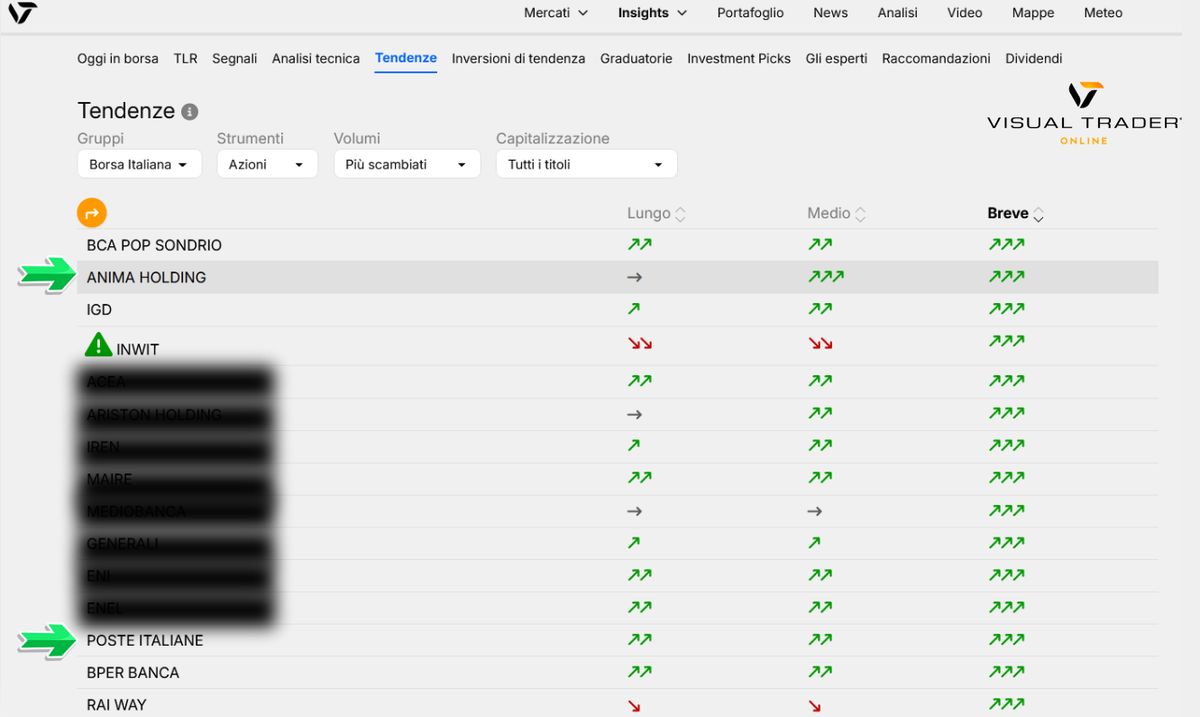Screen dimensions: 1200x717
Task: Toggle sorting on the Lungo column
Action: [681, 213]
